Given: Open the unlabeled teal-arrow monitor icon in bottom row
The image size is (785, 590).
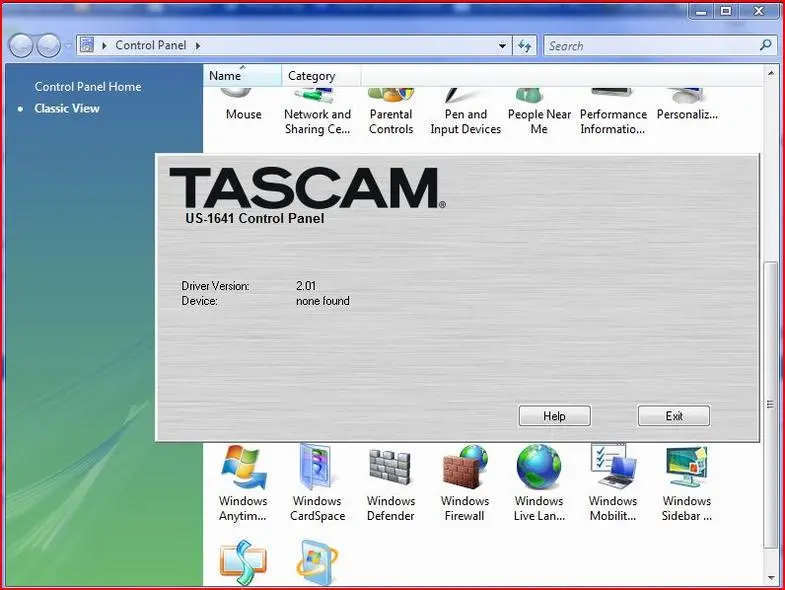Looking at the screenshot, I should coord(243,562).
